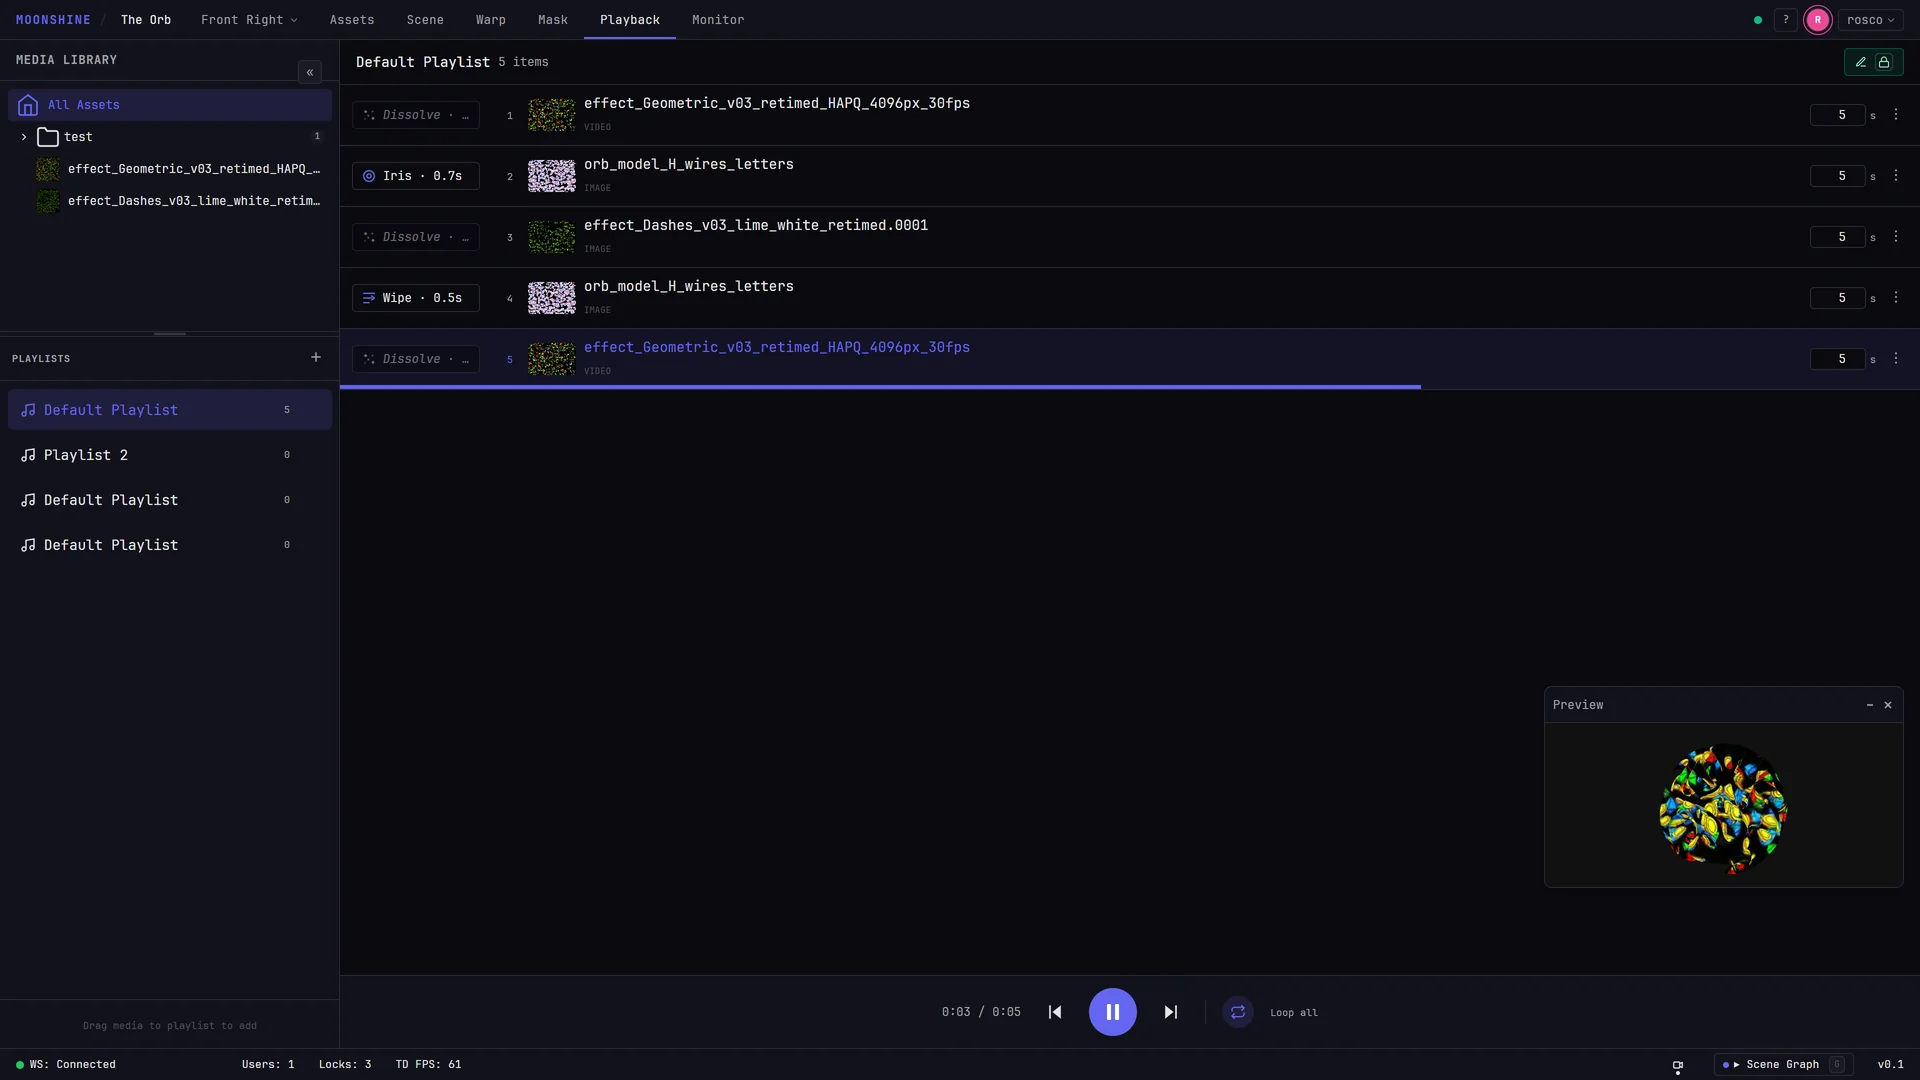Click duration field of item 5
The width and height of the screenshot is (1920, 1080).
click(x=1837, y=359)
